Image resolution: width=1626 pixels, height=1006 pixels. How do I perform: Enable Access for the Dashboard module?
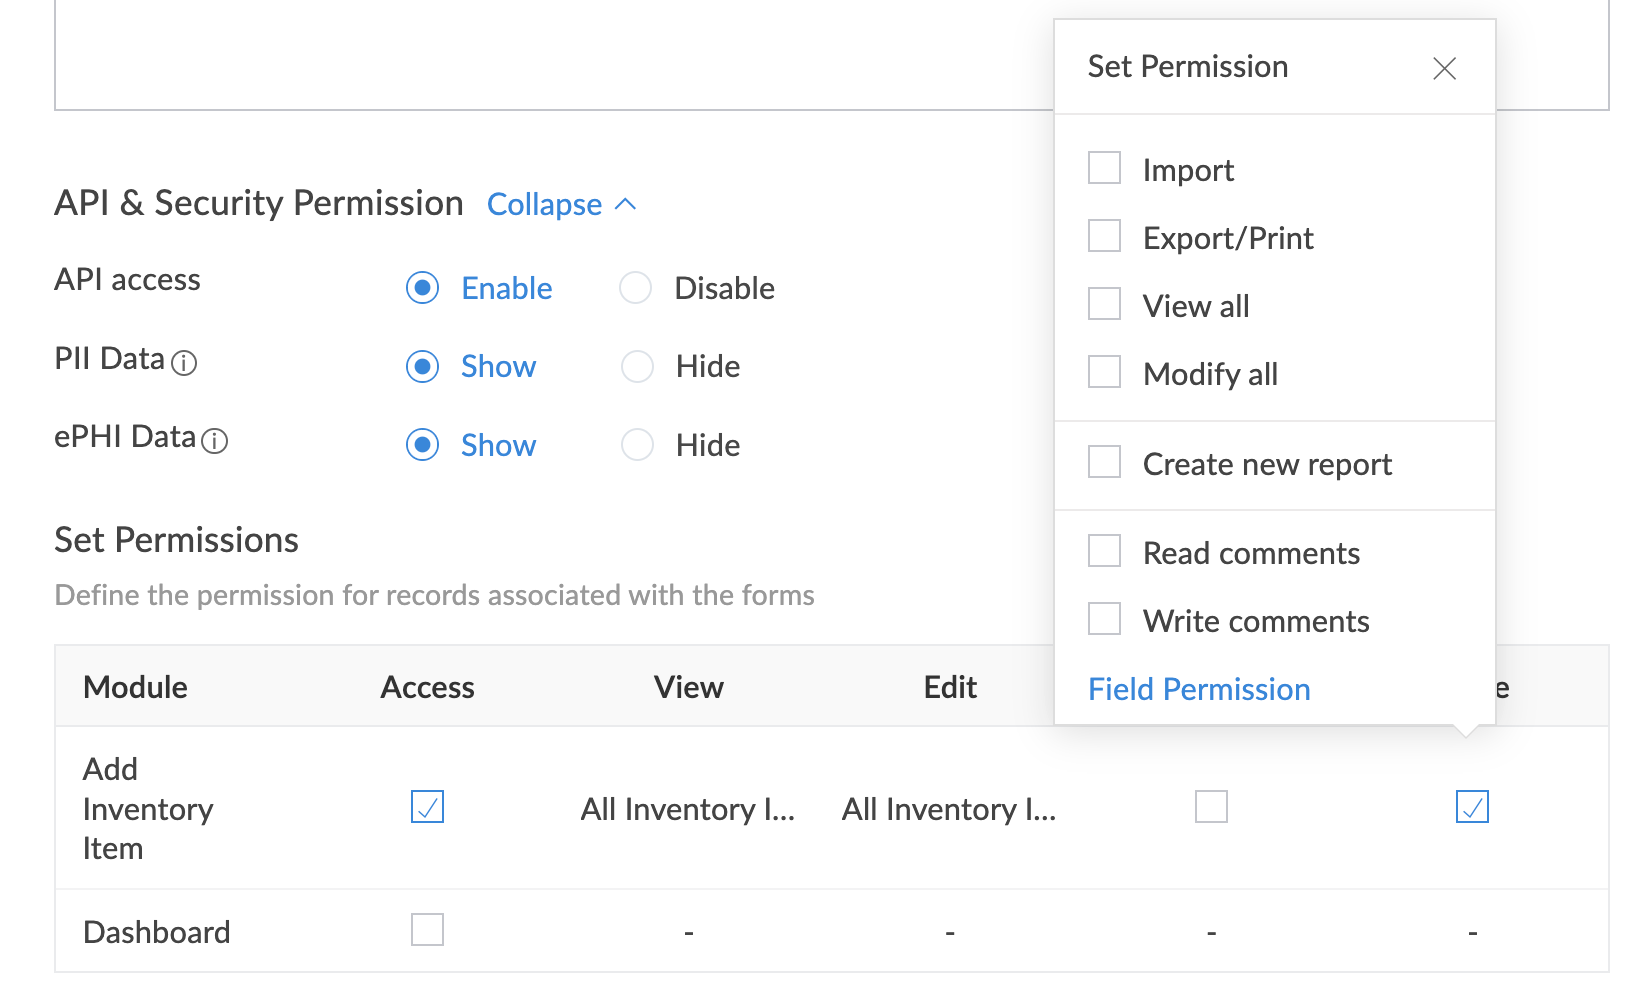pyautogui.click(x=427, y=930)
